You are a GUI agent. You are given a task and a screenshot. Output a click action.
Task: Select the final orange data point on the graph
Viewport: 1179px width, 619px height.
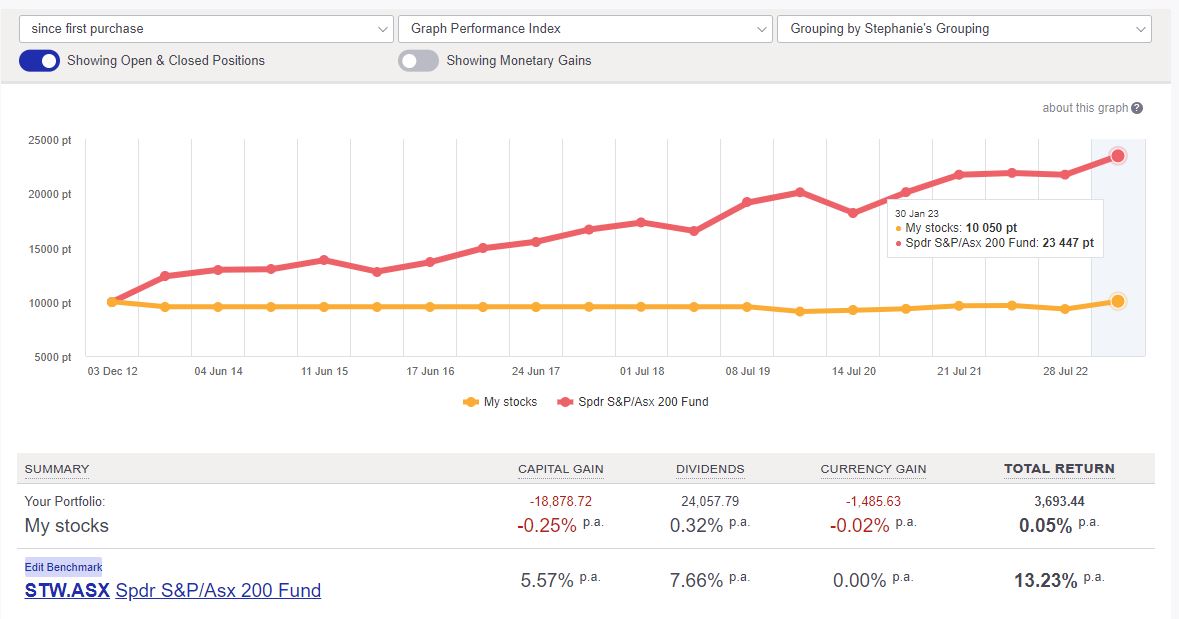(1116, 299)
